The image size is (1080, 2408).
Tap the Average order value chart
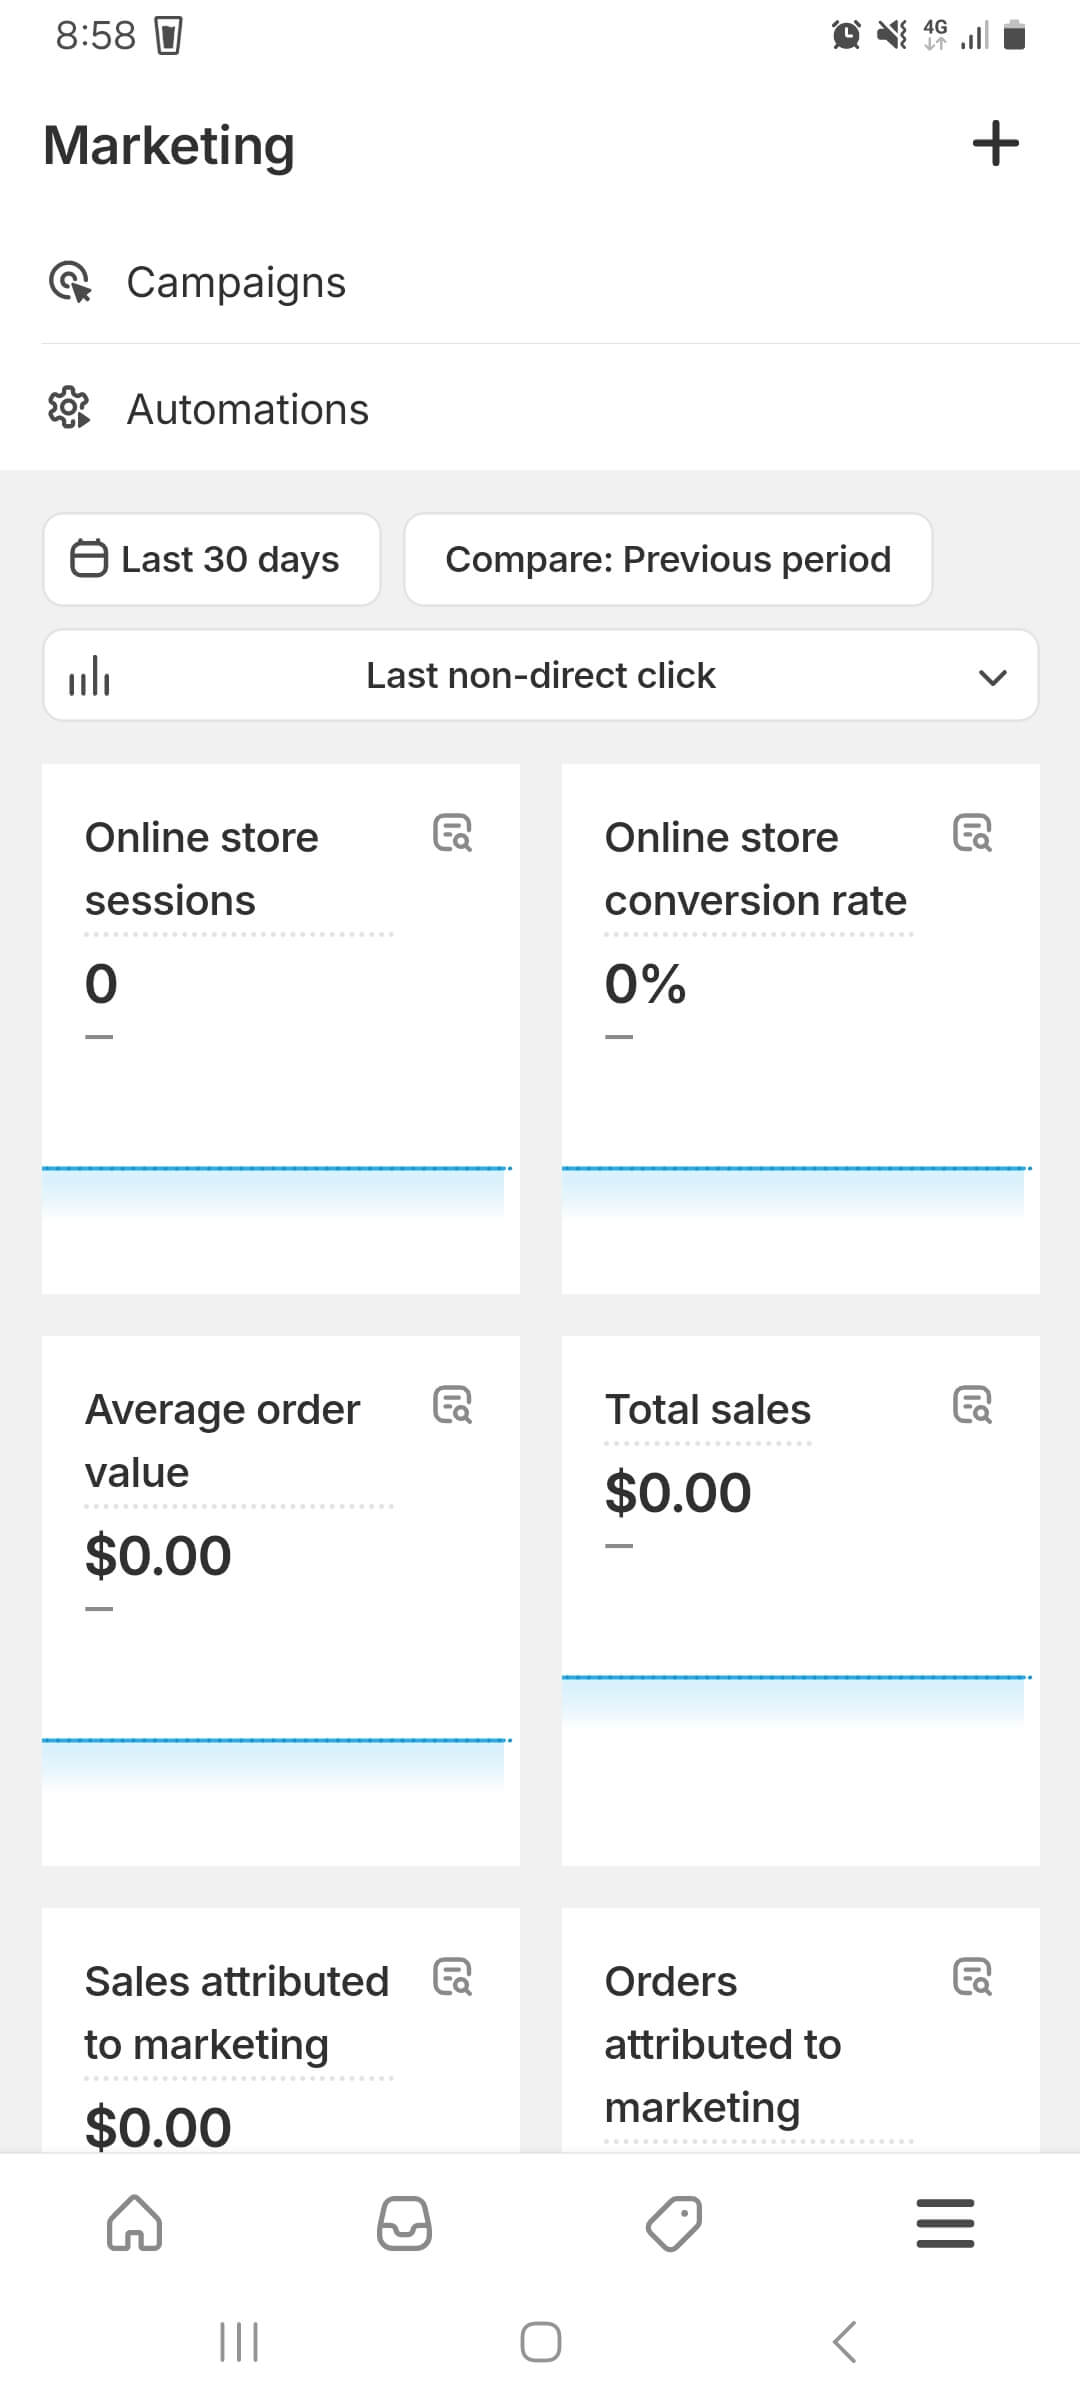275,1760
